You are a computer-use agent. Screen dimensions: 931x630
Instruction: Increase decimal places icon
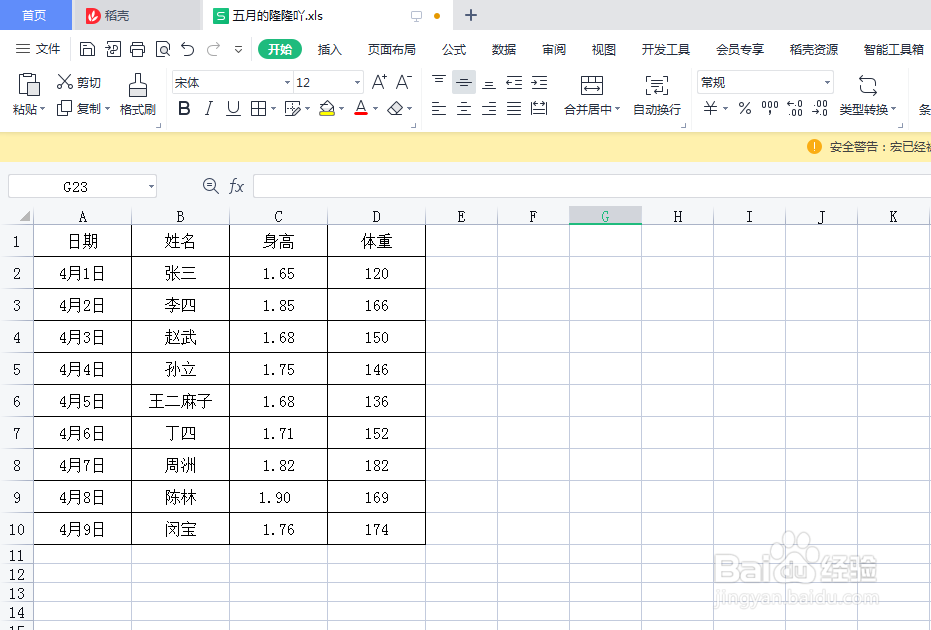pos(794,108)
